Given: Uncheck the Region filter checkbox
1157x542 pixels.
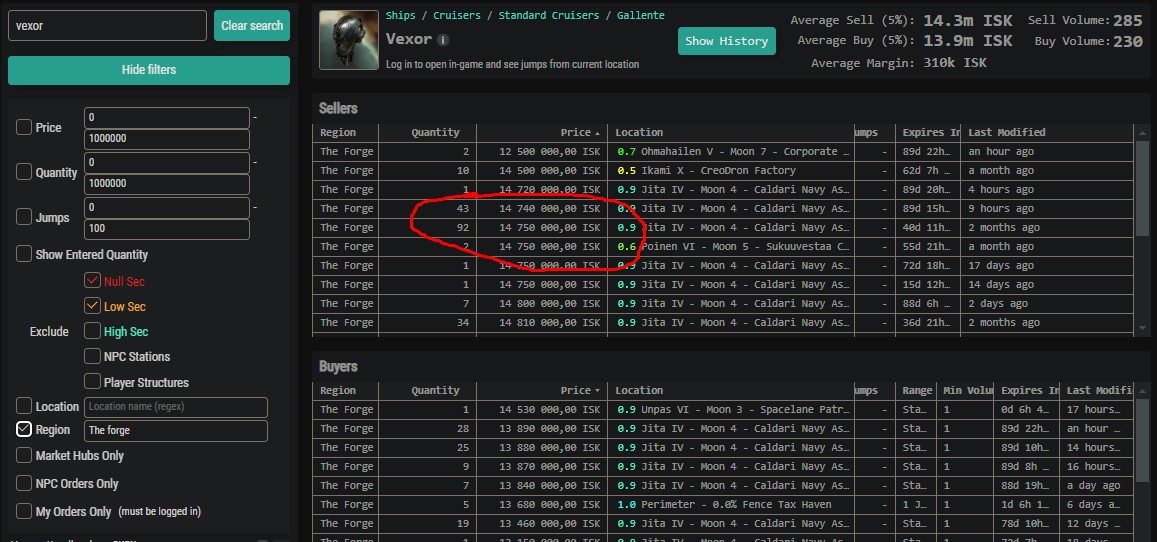Looking at the screenshot, I should coord(24,429).
